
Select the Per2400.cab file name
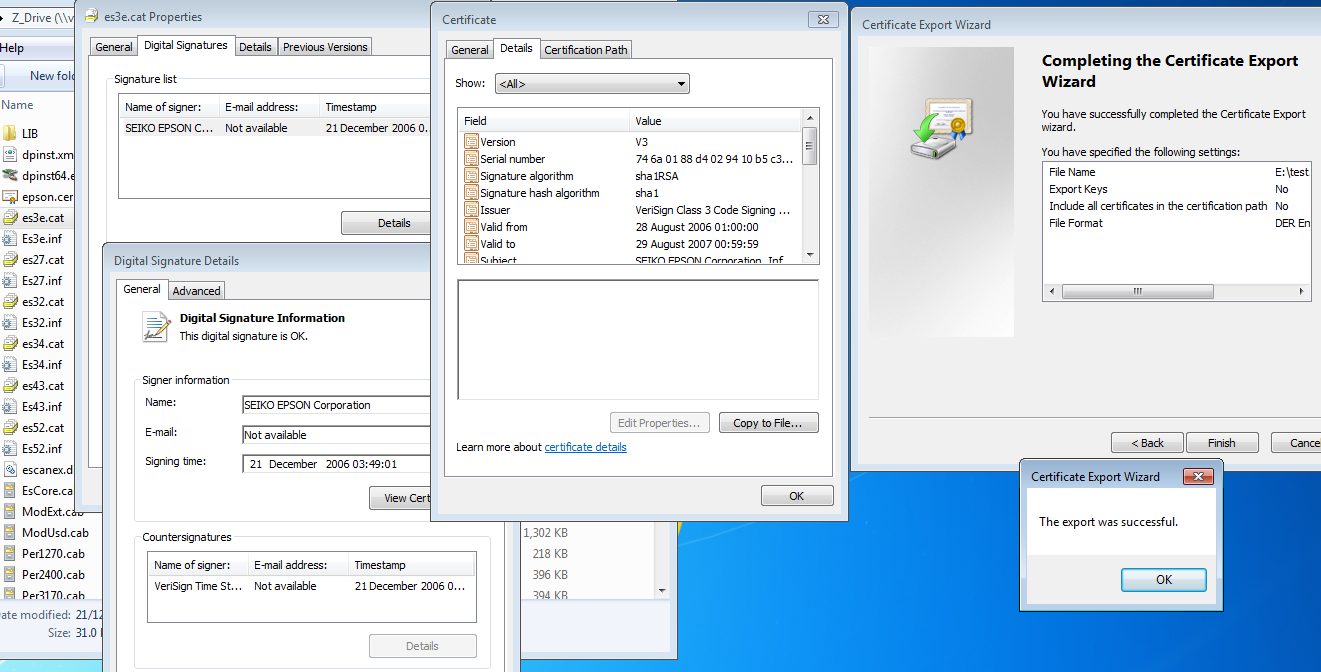point(53,575)
